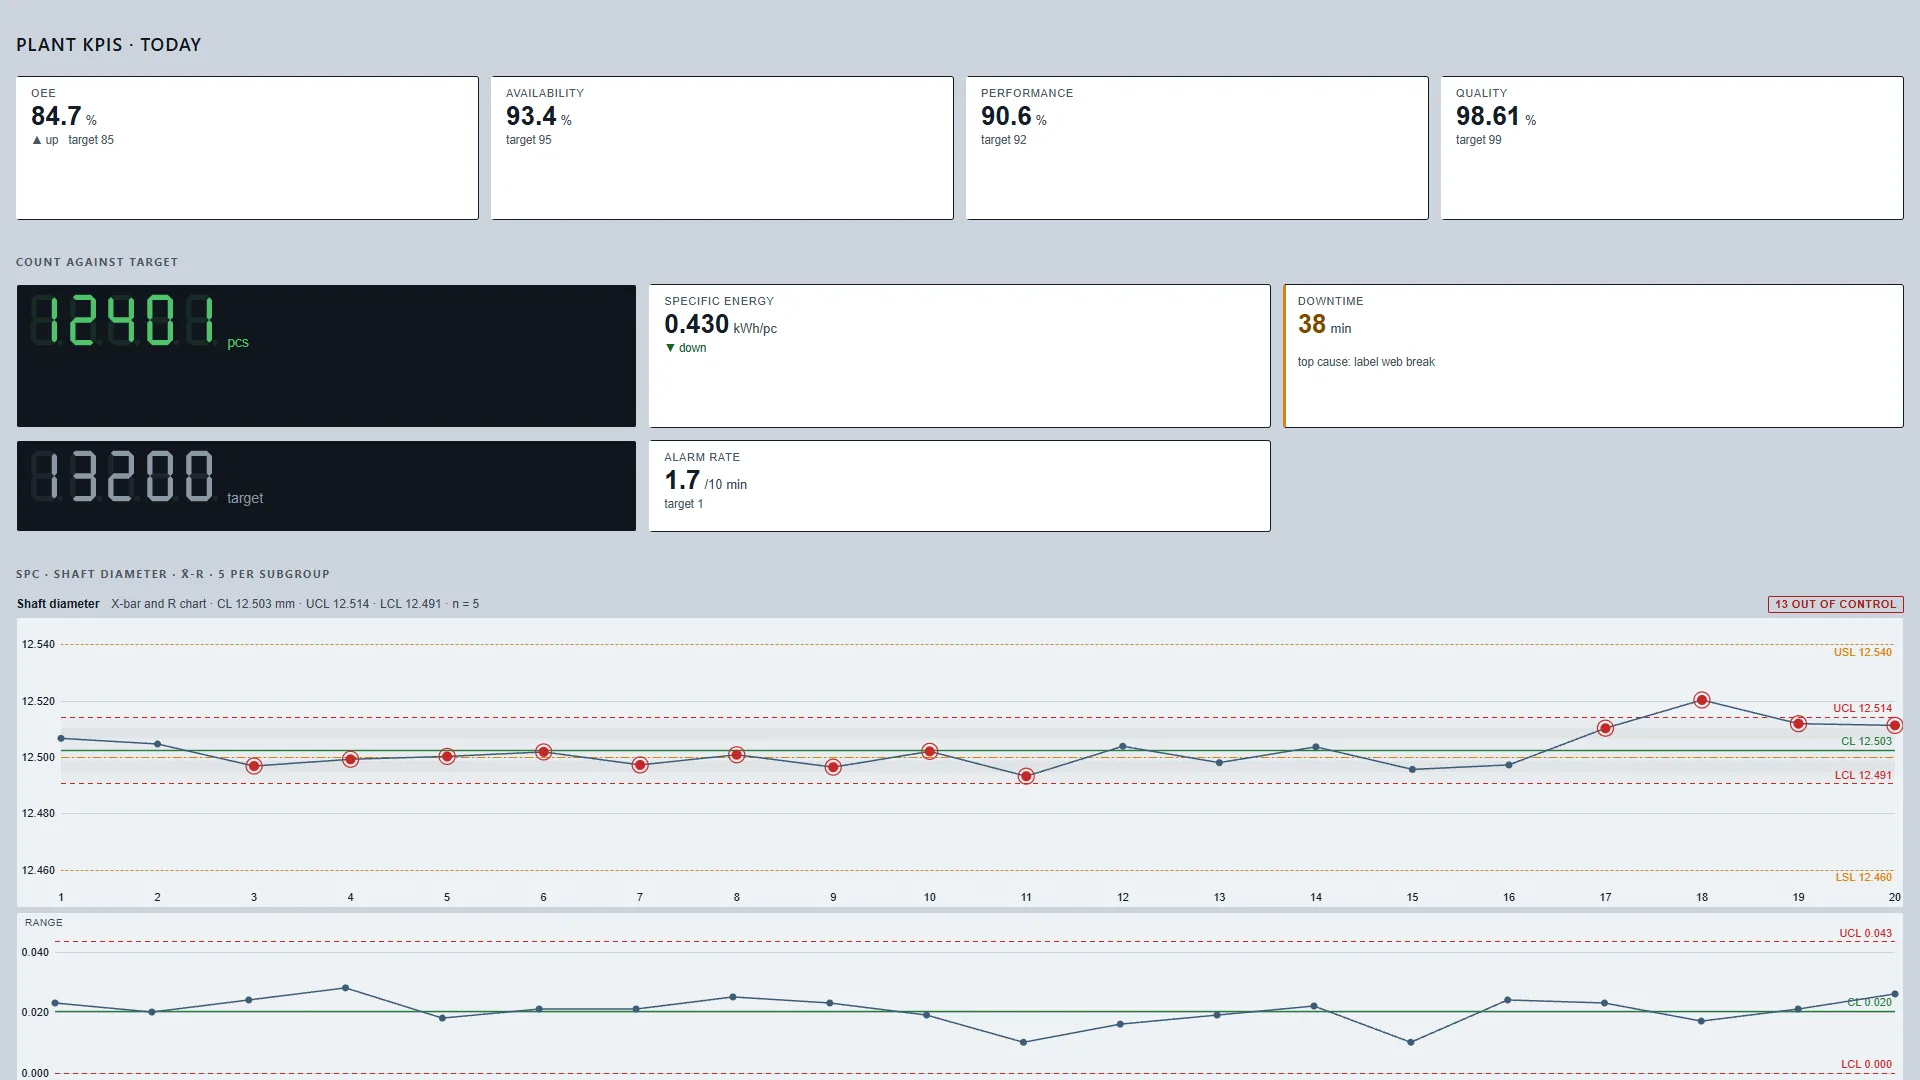This screenshot has height=1080, width=1920.
Task: Click the range chart UCL 0.043 label
Action: [x=1865, y=933]
